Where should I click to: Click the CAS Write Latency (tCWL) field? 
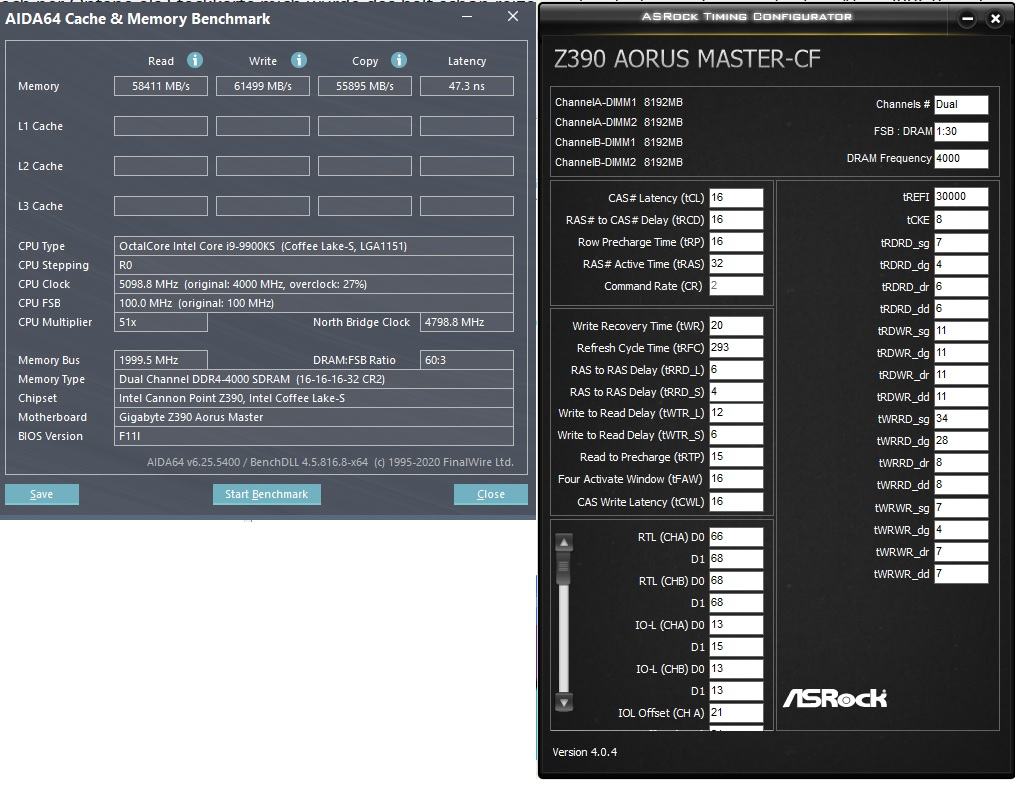[736, 502]
